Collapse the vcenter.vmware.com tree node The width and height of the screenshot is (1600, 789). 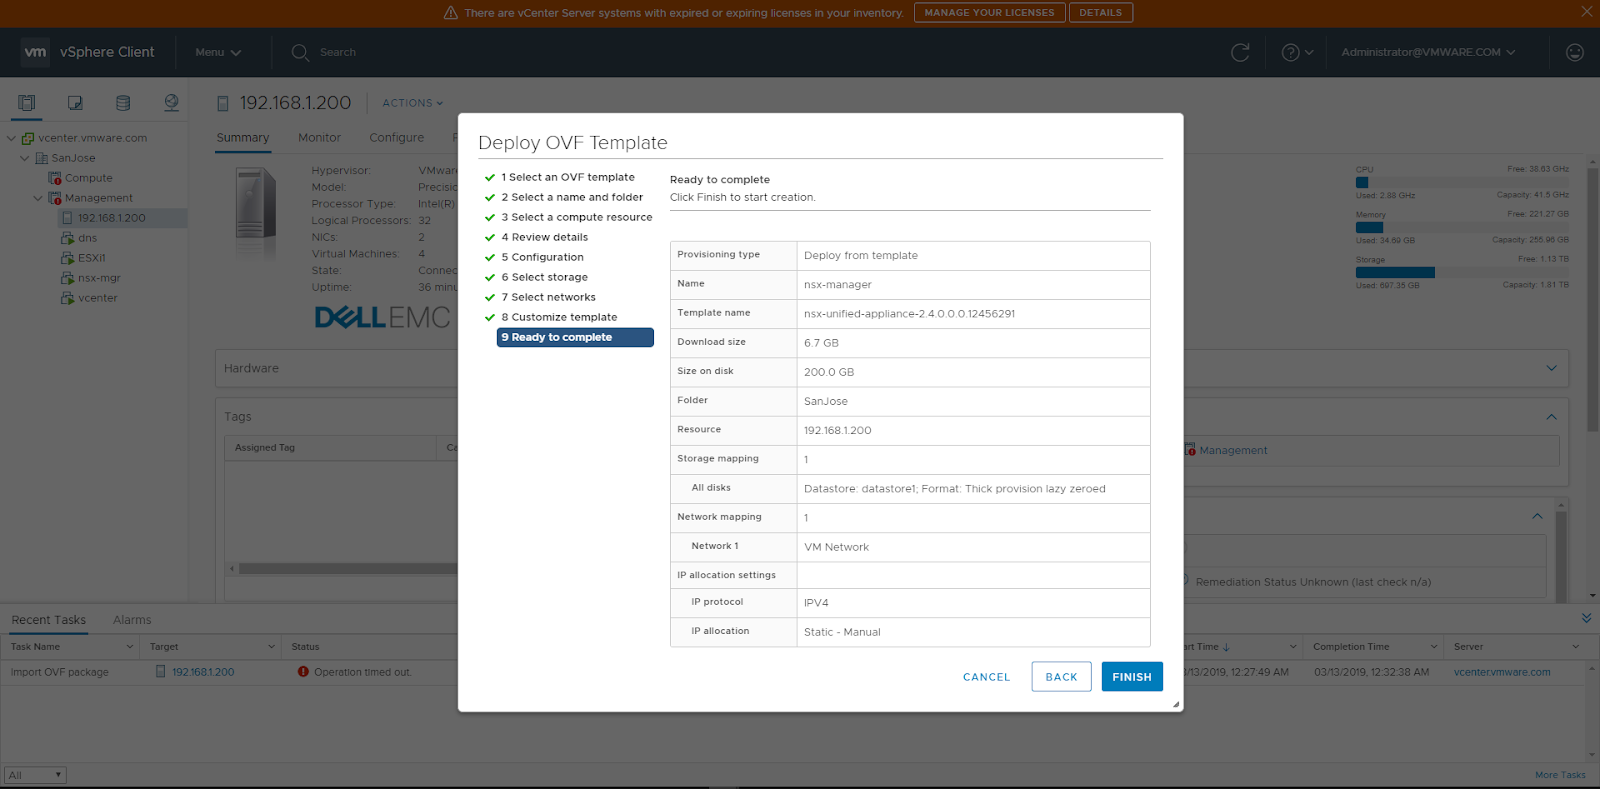tap(12, 139)
